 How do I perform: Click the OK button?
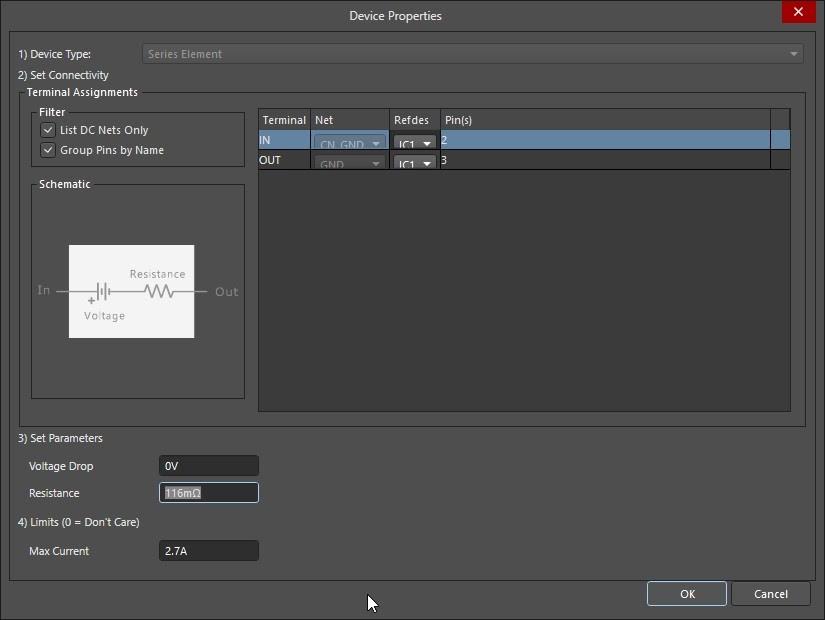coord(687,594)
